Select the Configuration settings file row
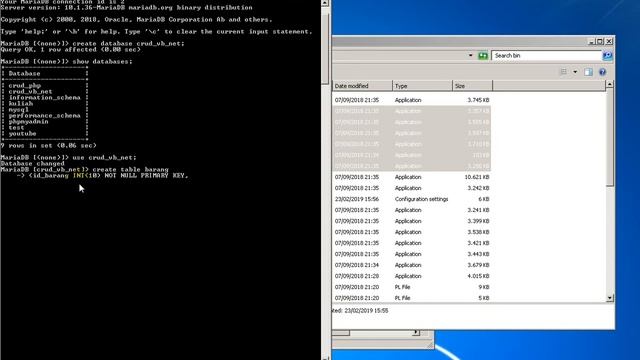This screenshot has width=640, height=360. point(412,199)
